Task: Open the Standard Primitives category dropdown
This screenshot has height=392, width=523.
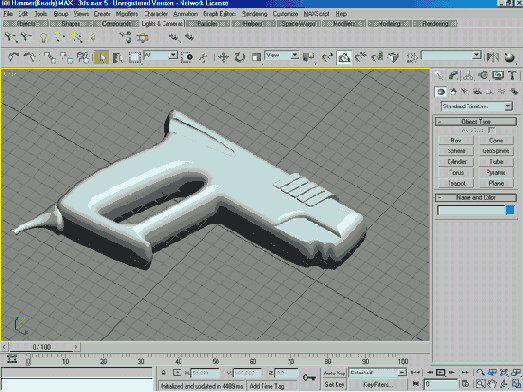Action: click(476, 106)
